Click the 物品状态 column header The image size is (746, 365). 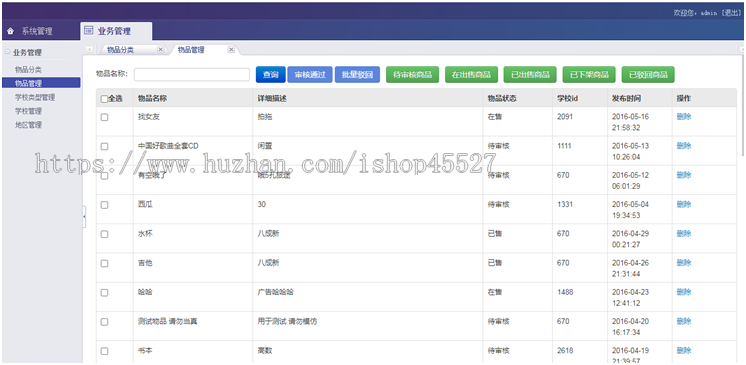point(502,99)
